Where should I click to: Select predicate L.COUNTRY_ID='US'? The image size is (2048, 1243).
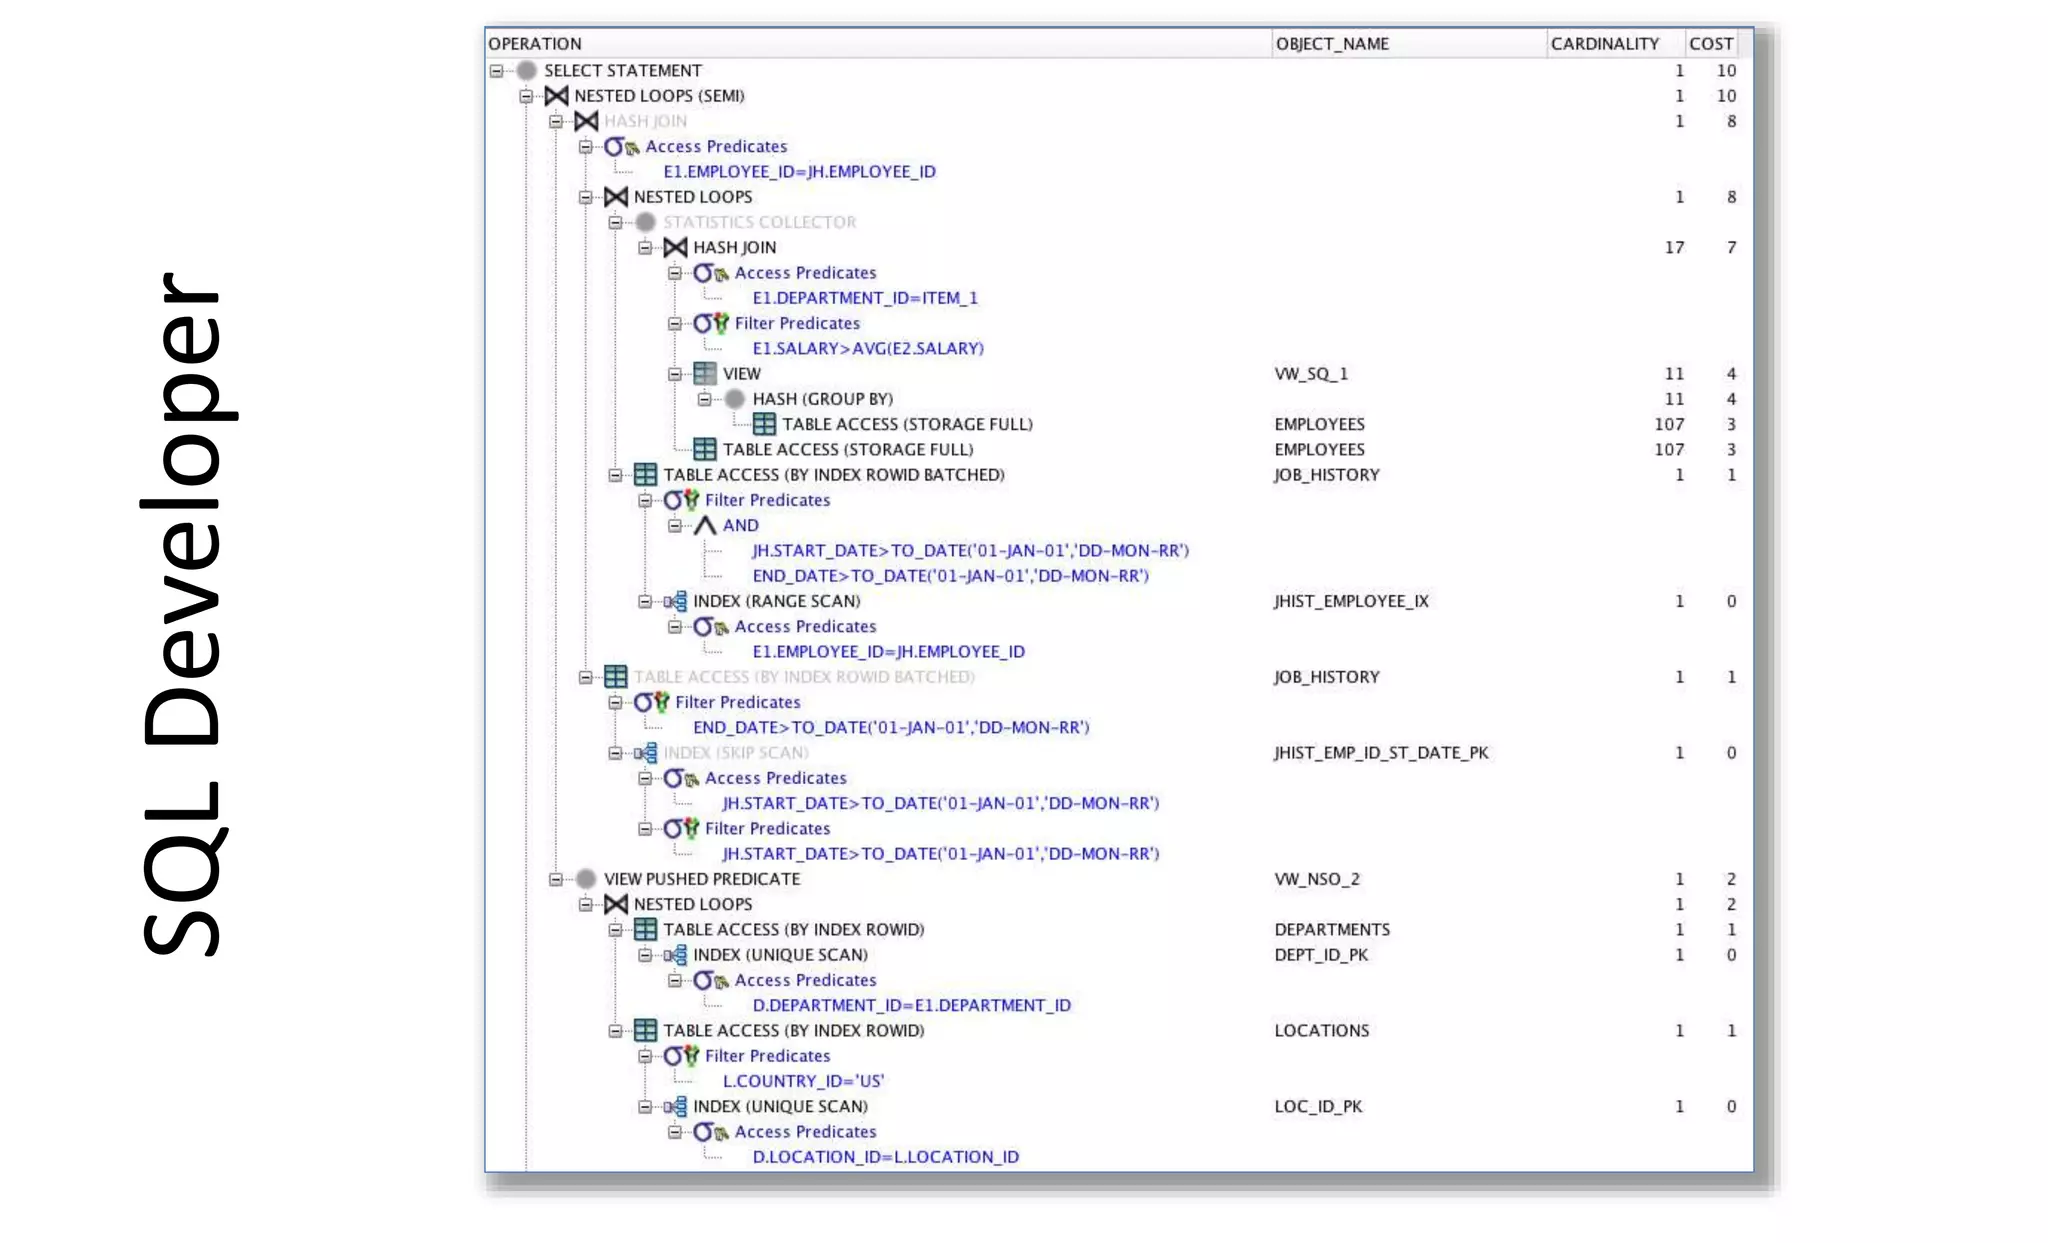(x=803, y=1081)
